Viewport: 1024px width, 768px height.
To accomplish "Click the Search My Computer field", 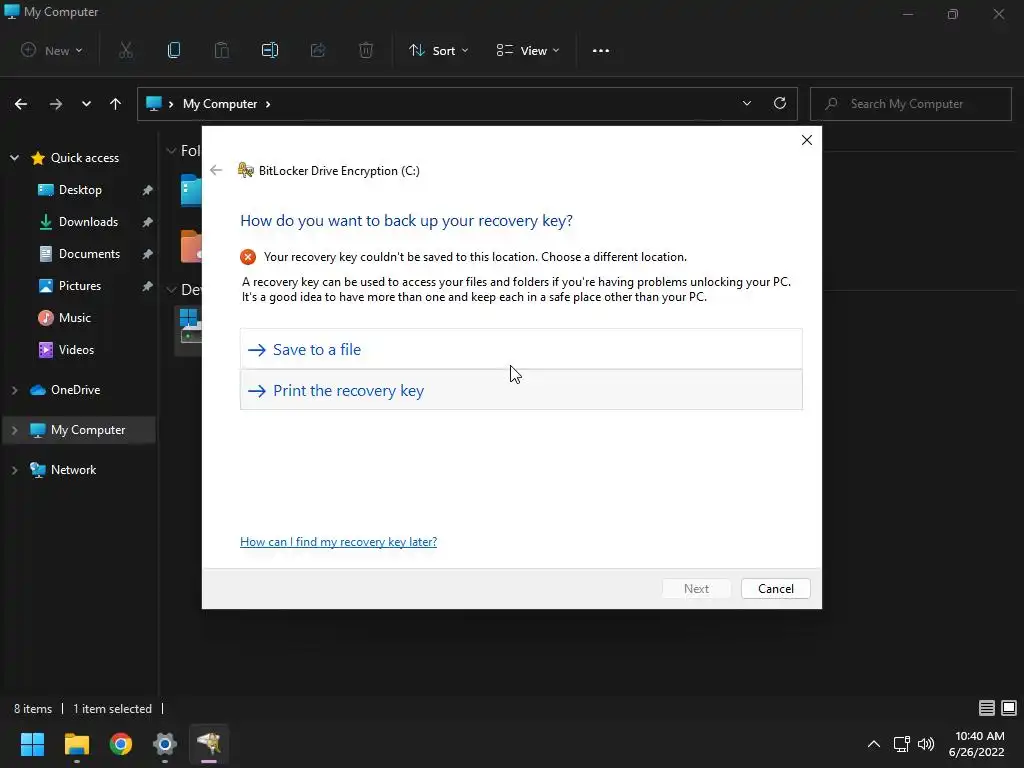I will click(x=911, y=104).
